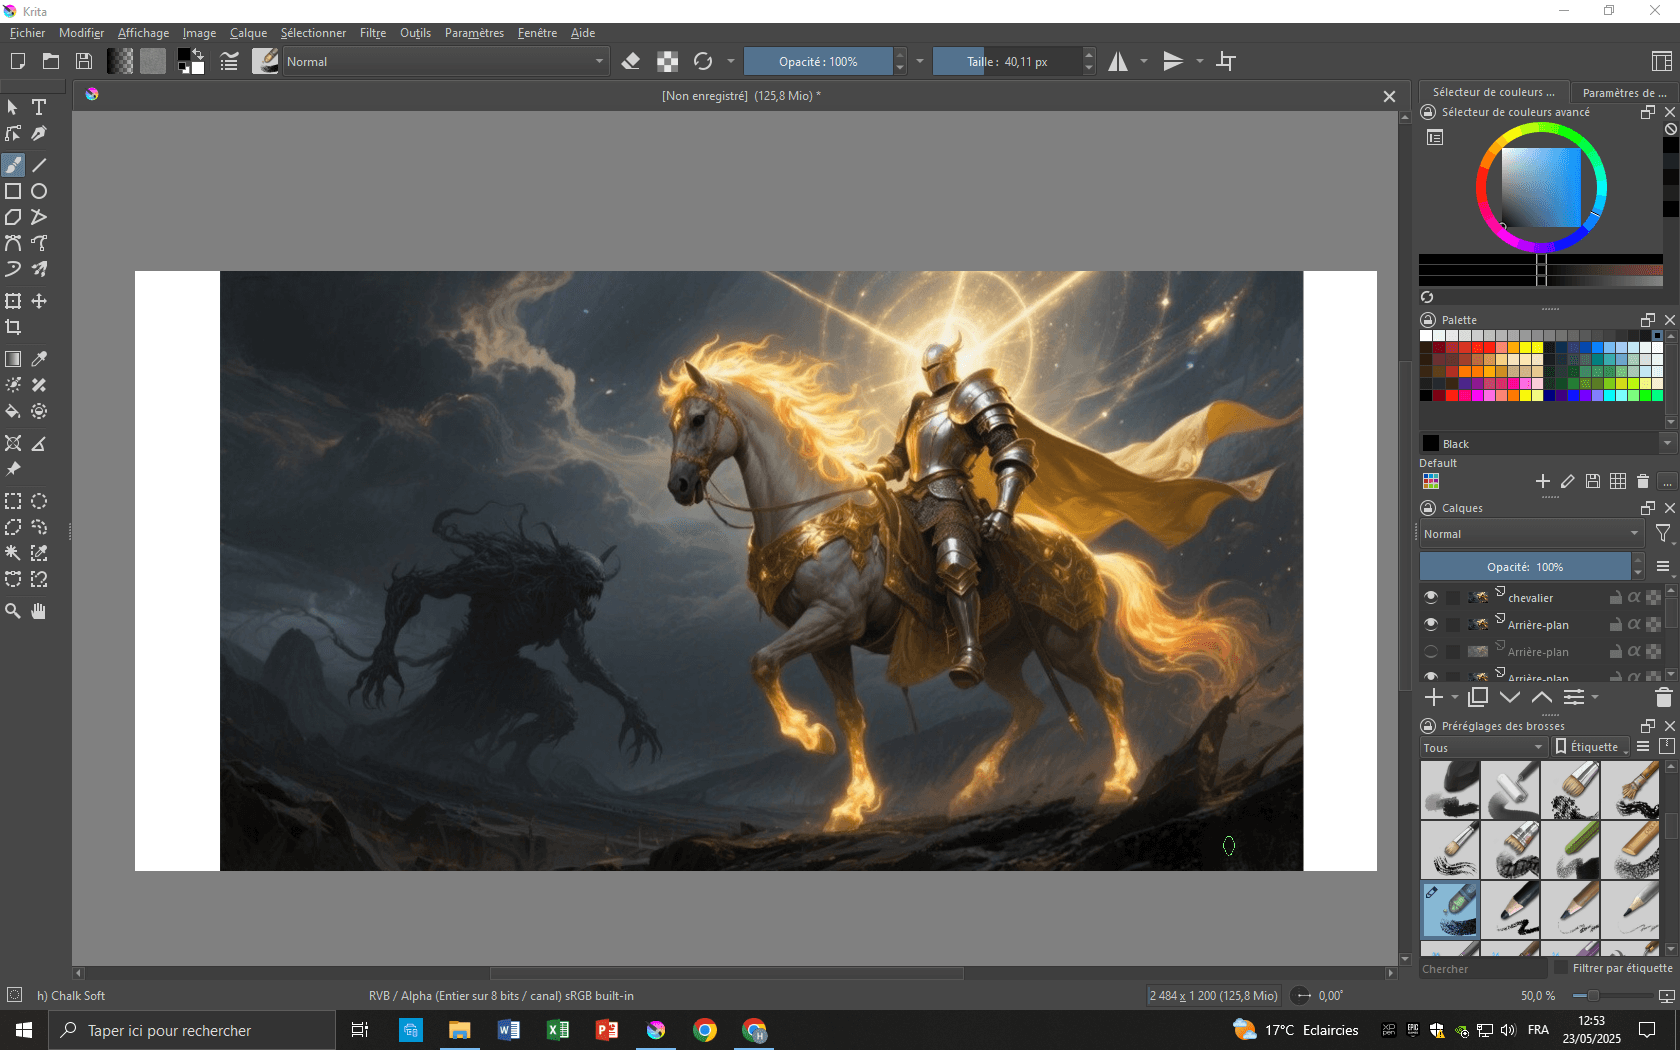Select the Pan hand tool

[x=39, y=611]
